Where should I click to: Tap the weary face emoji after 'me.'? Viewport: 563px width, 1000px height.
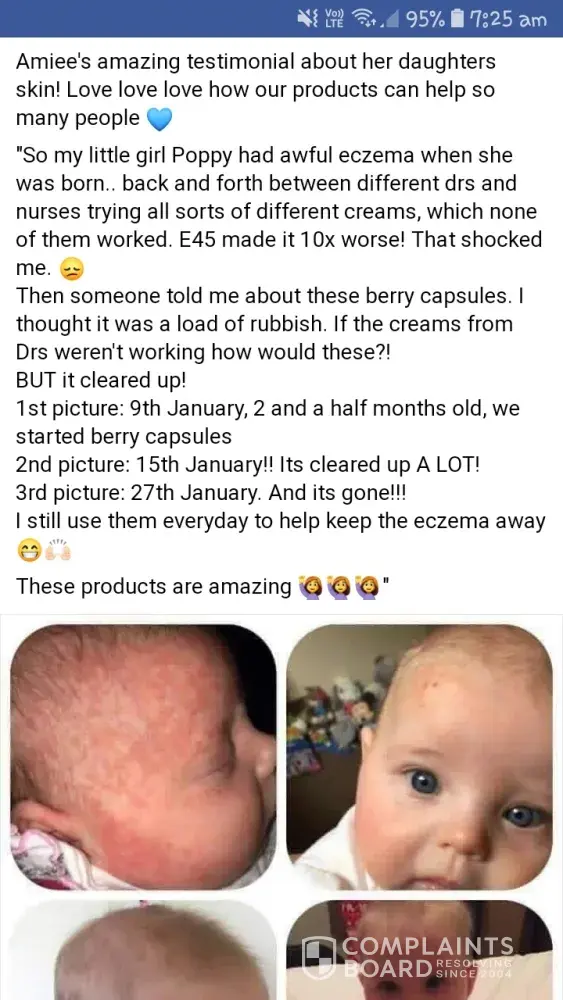coord(71,270)
